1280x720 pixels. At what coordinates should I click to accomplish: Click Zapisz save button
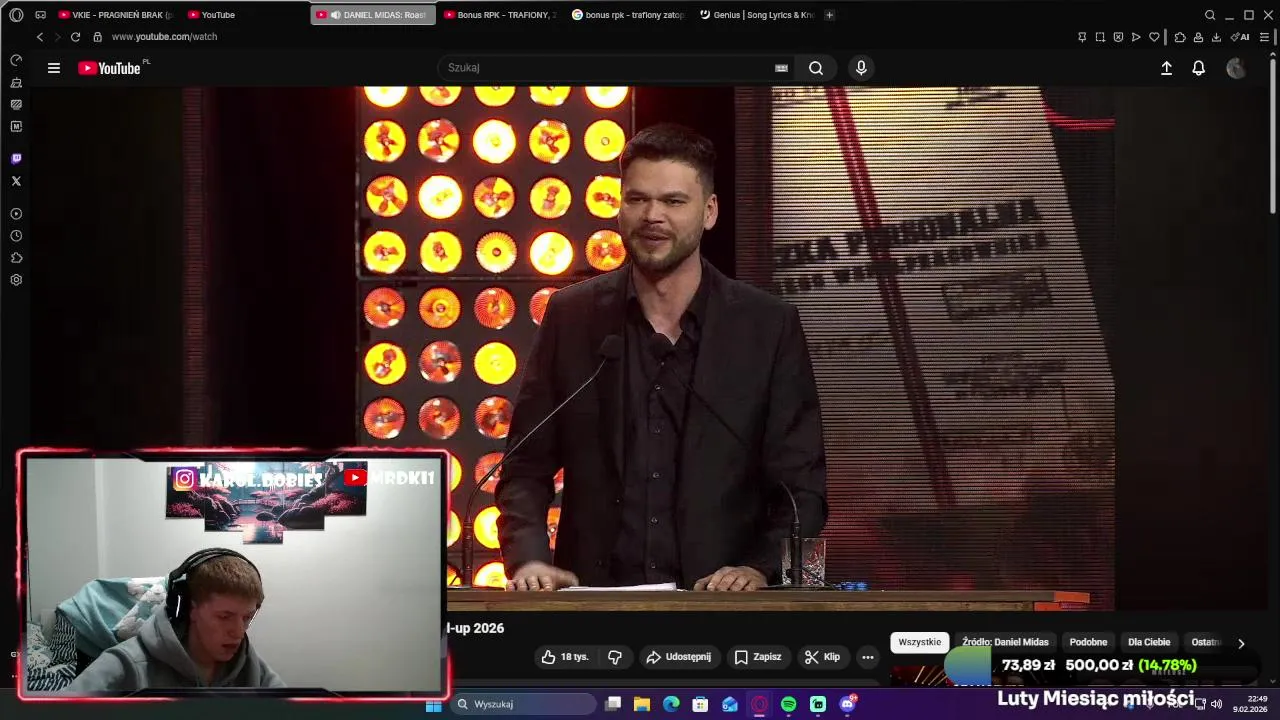point(758,657)
